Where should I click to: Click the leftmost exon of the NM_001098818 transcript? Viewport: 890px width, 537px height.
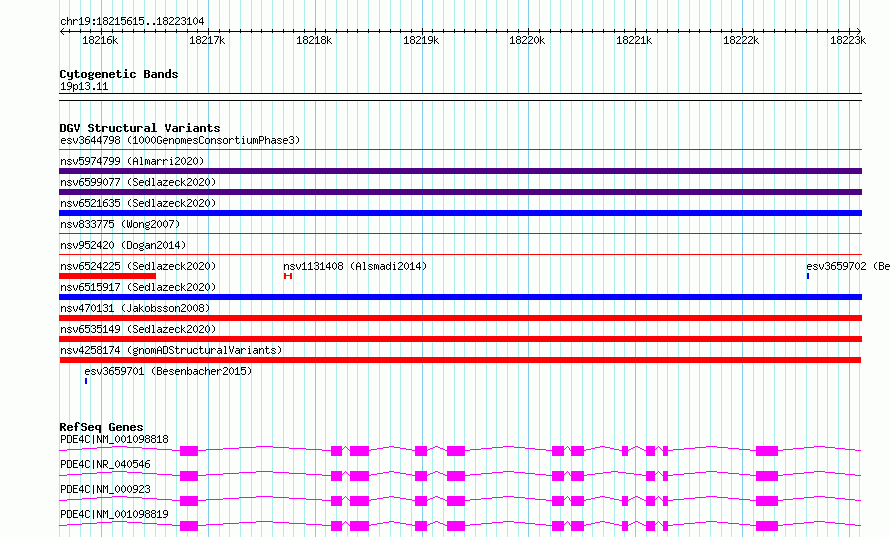pos(189,451)
